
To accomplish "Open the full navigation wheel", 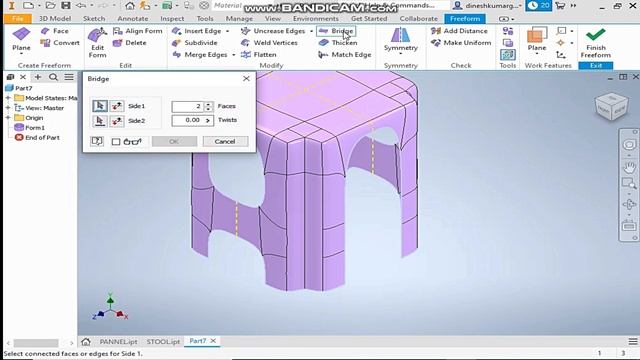I will point(629,144).
